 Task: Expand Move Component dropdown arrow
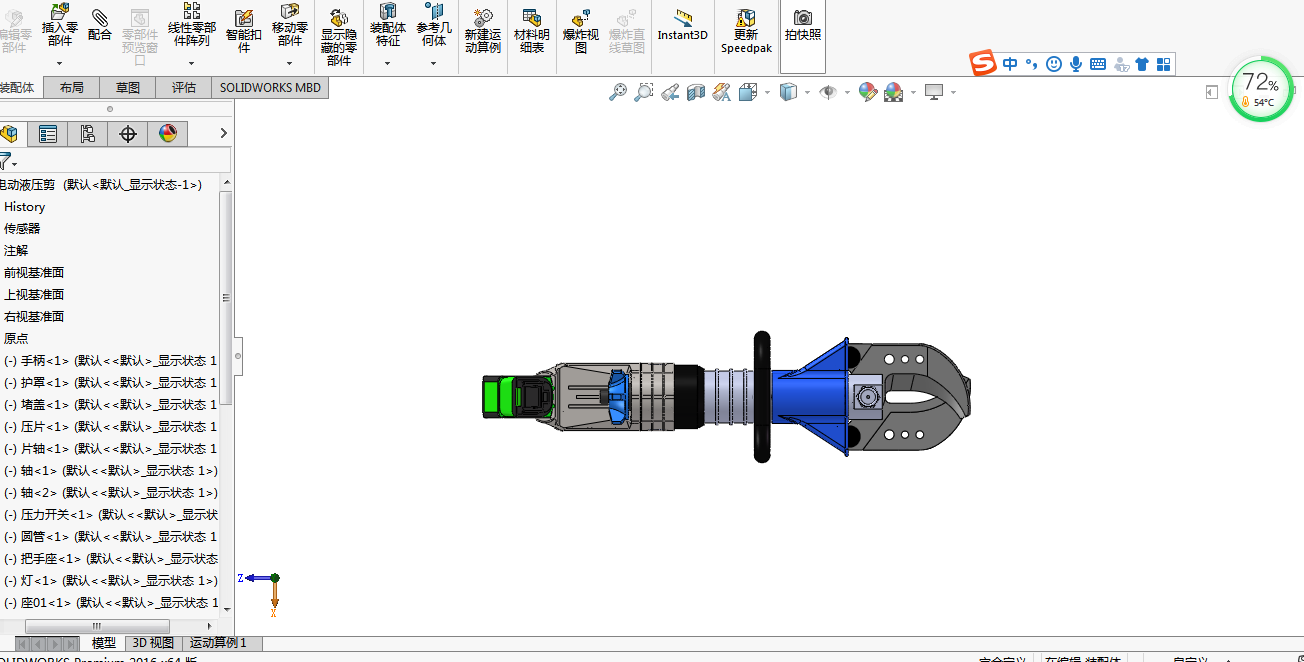coord(290,63)
